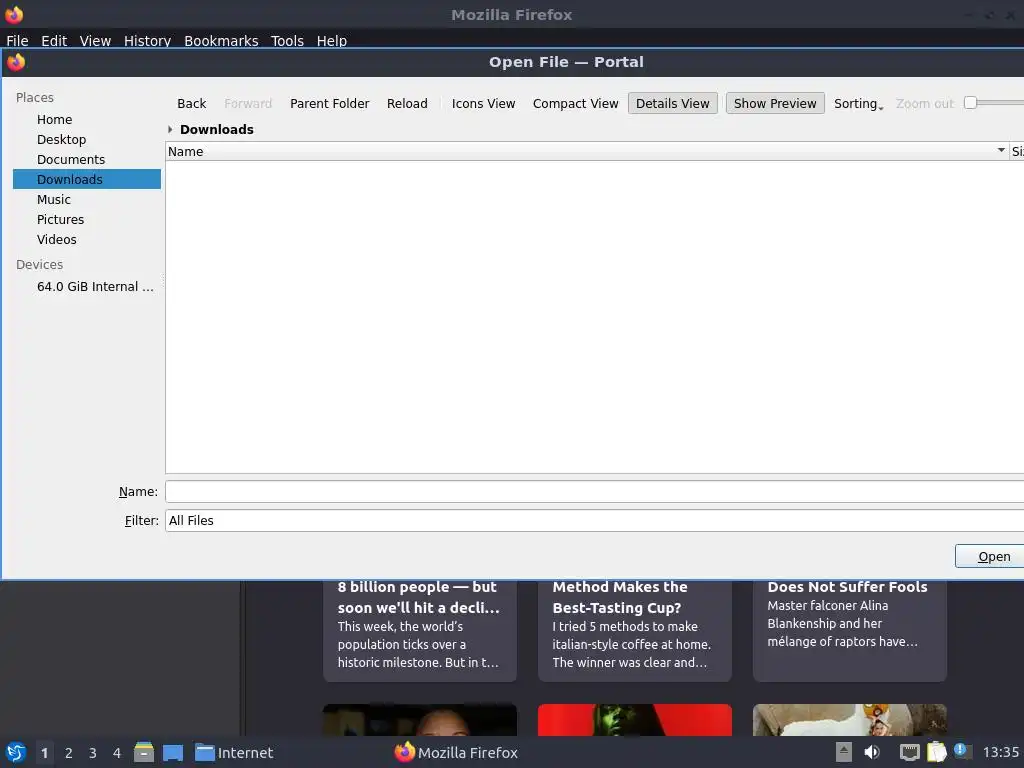Image resolution: width=1024 pixels, height=768 pixels.
Task: Go to Parent Folder
Action: (330, 103)
